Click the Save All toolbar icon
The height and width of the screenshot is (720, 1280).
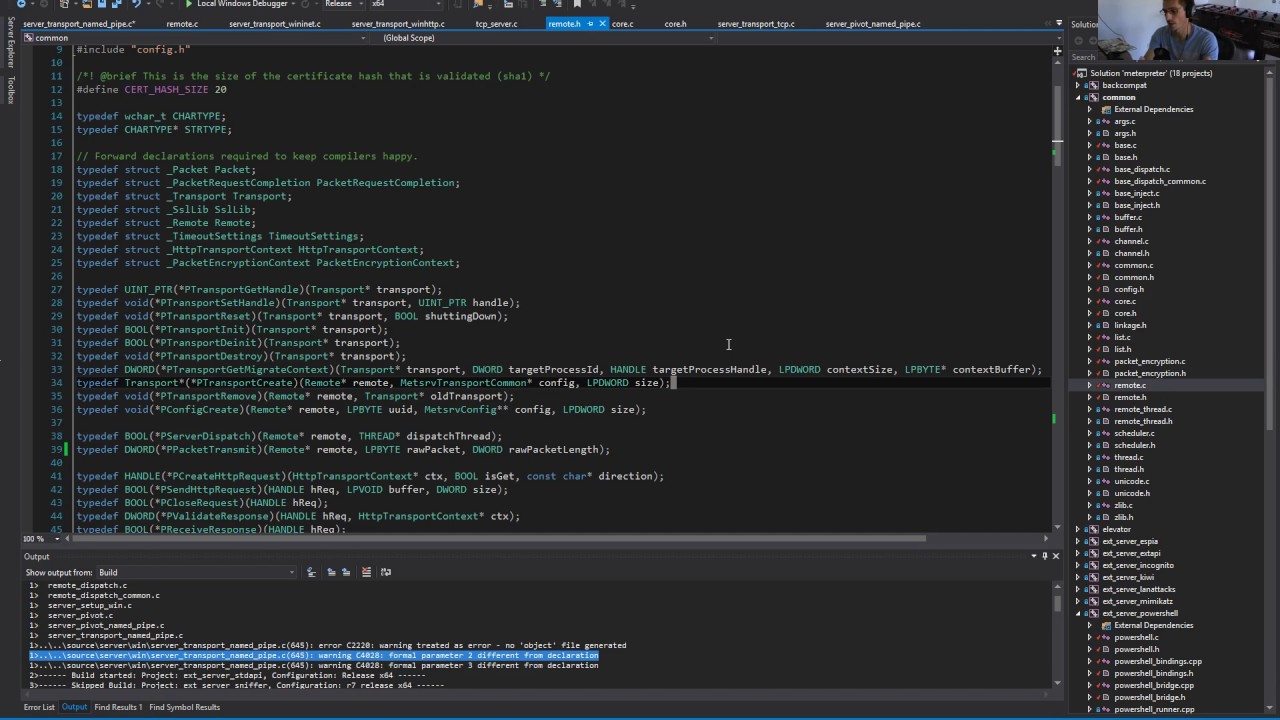pyautogui.click(x=115, y=4)
